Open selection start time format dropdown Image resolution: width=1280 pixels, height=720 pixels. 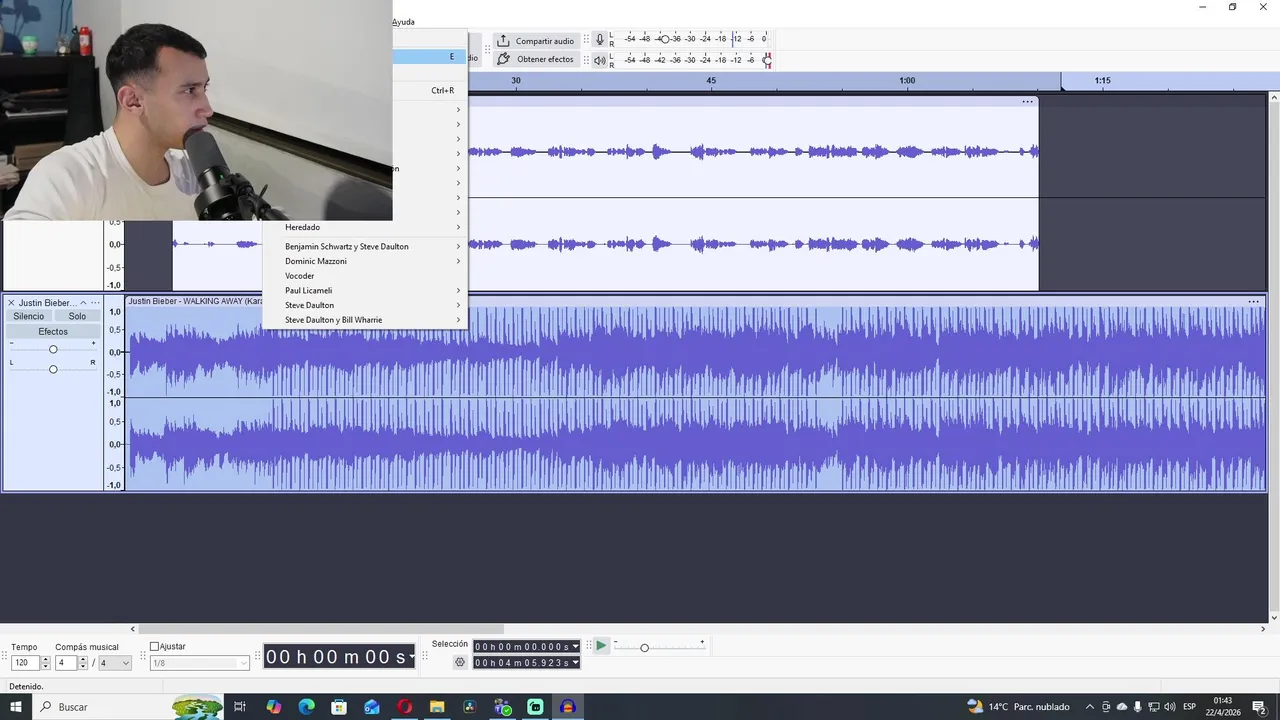575,647
